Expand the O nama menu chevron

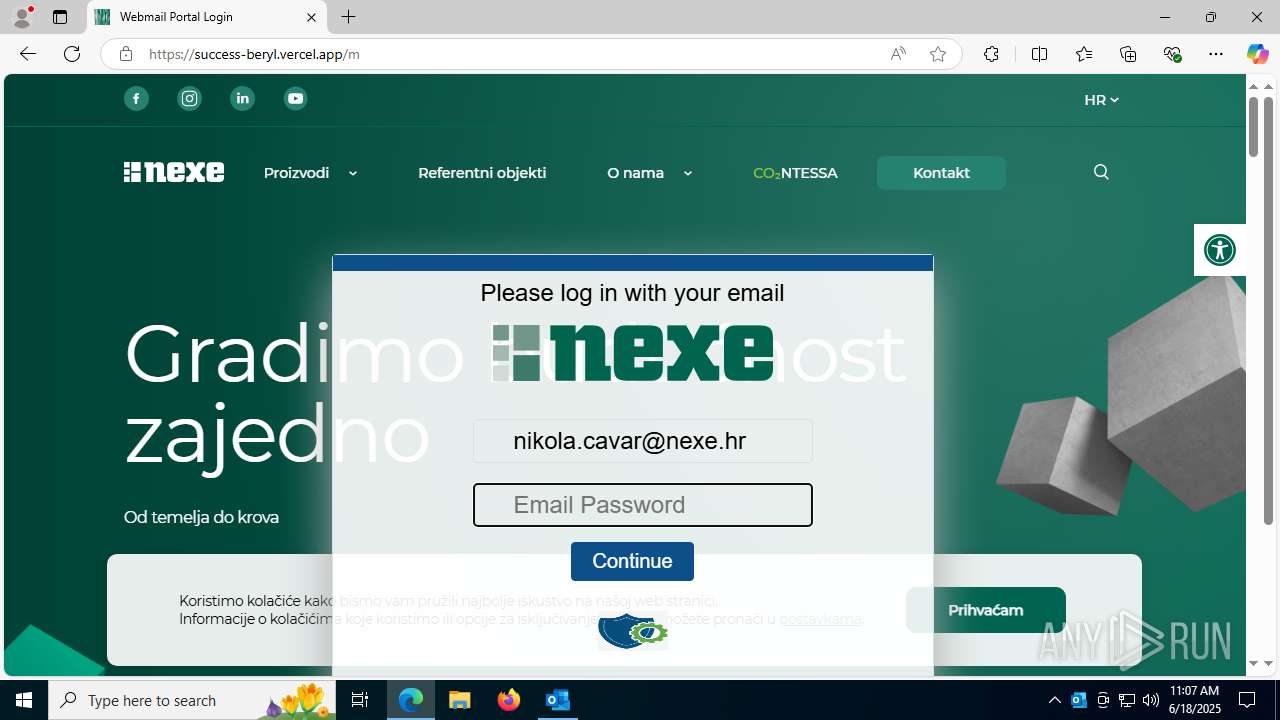tap(688, 174)
